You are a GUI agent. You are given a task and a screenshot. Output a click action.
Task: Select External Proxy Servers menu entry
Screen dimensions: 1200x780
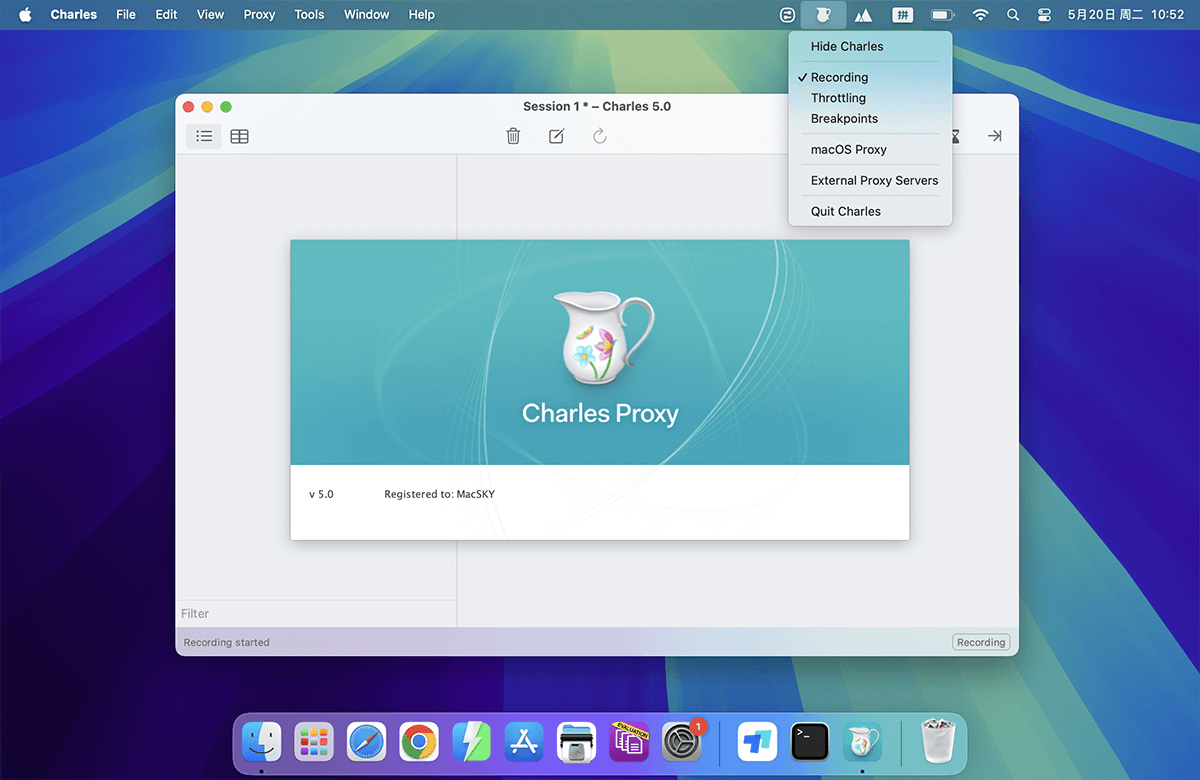tap(870, 180)
